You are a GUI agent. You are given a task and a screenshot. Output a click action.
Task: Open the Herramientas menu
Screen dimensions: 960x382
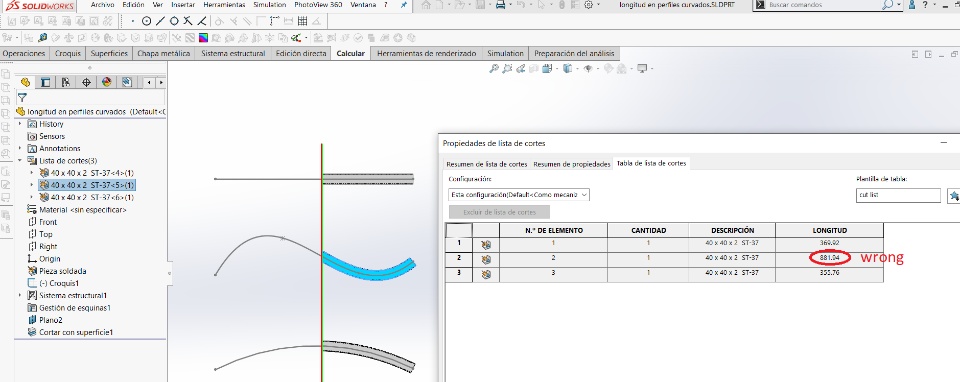pyautogui.click(x=225, y=4)
